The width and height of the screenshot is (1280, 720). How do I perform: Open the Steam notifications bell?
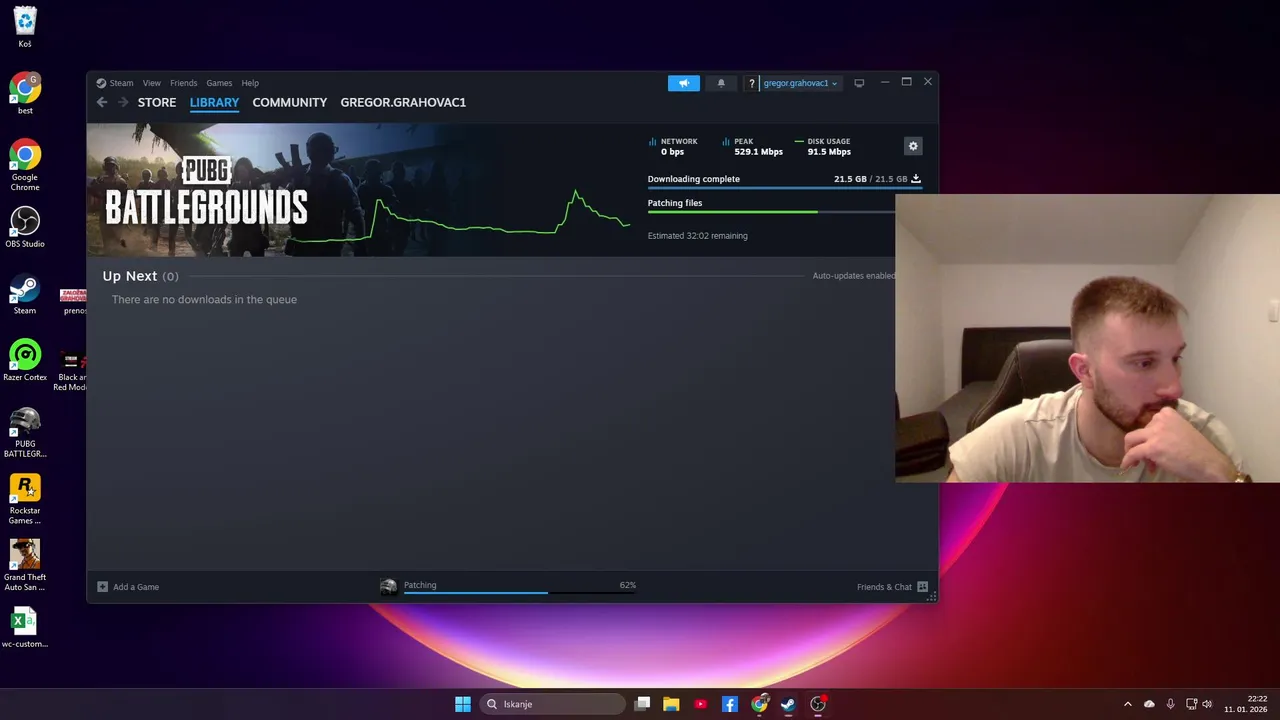[x=721, y=83]
